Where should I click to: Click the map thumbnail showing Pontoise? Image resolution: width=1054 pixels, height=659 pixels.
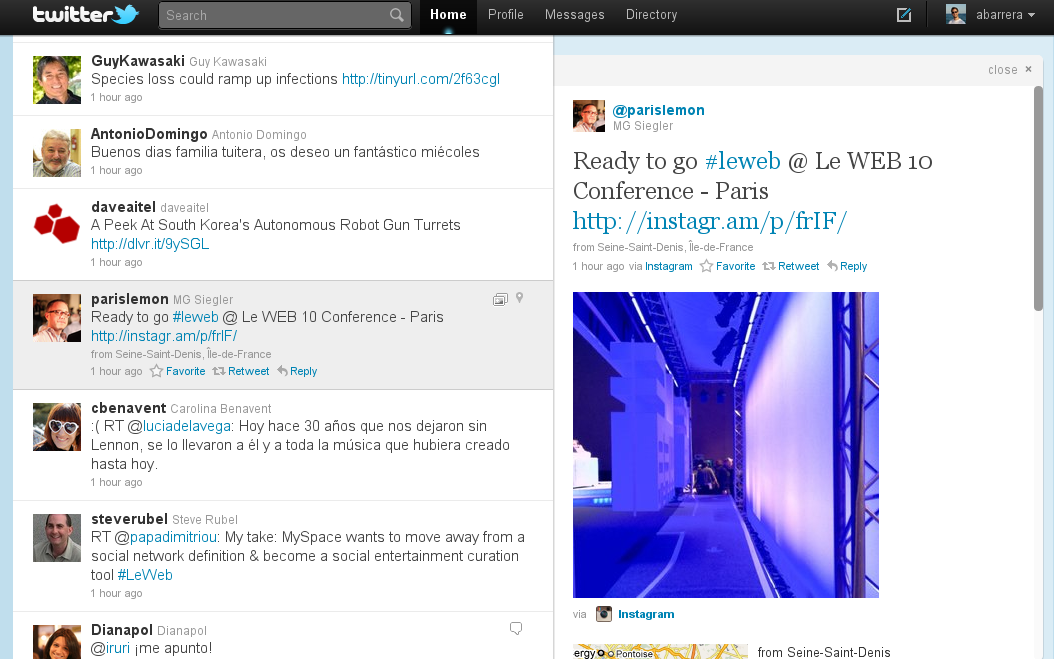(x=660, y=652)
